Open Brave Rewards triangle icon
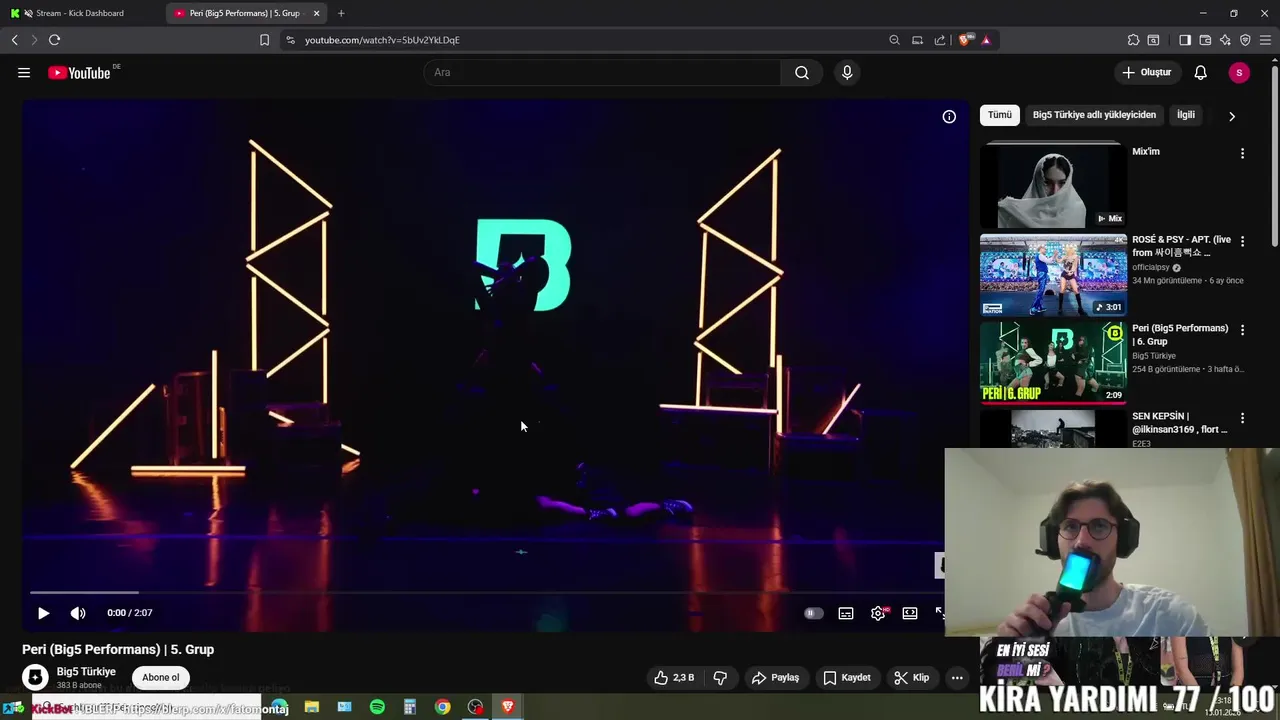Viewport: 1280px width, 720px height. coord(986,40)
